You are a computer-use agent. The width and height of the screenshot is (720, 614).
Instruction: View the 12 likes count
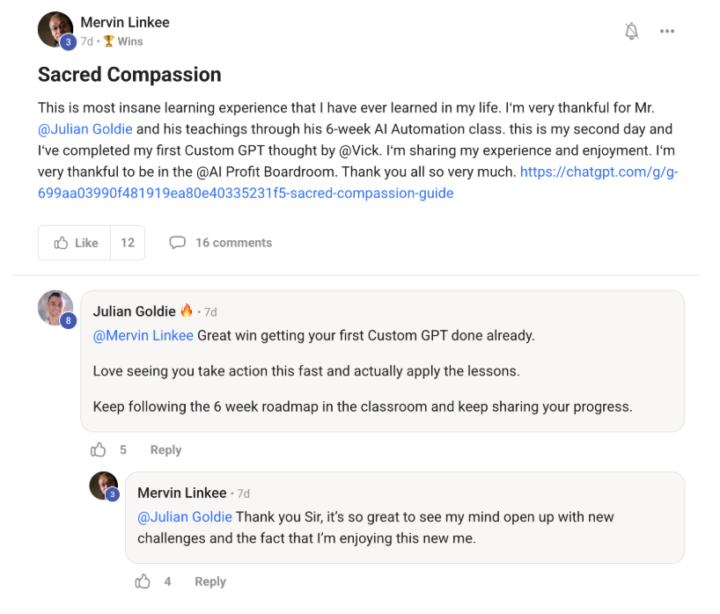click(x=128, y=243)
